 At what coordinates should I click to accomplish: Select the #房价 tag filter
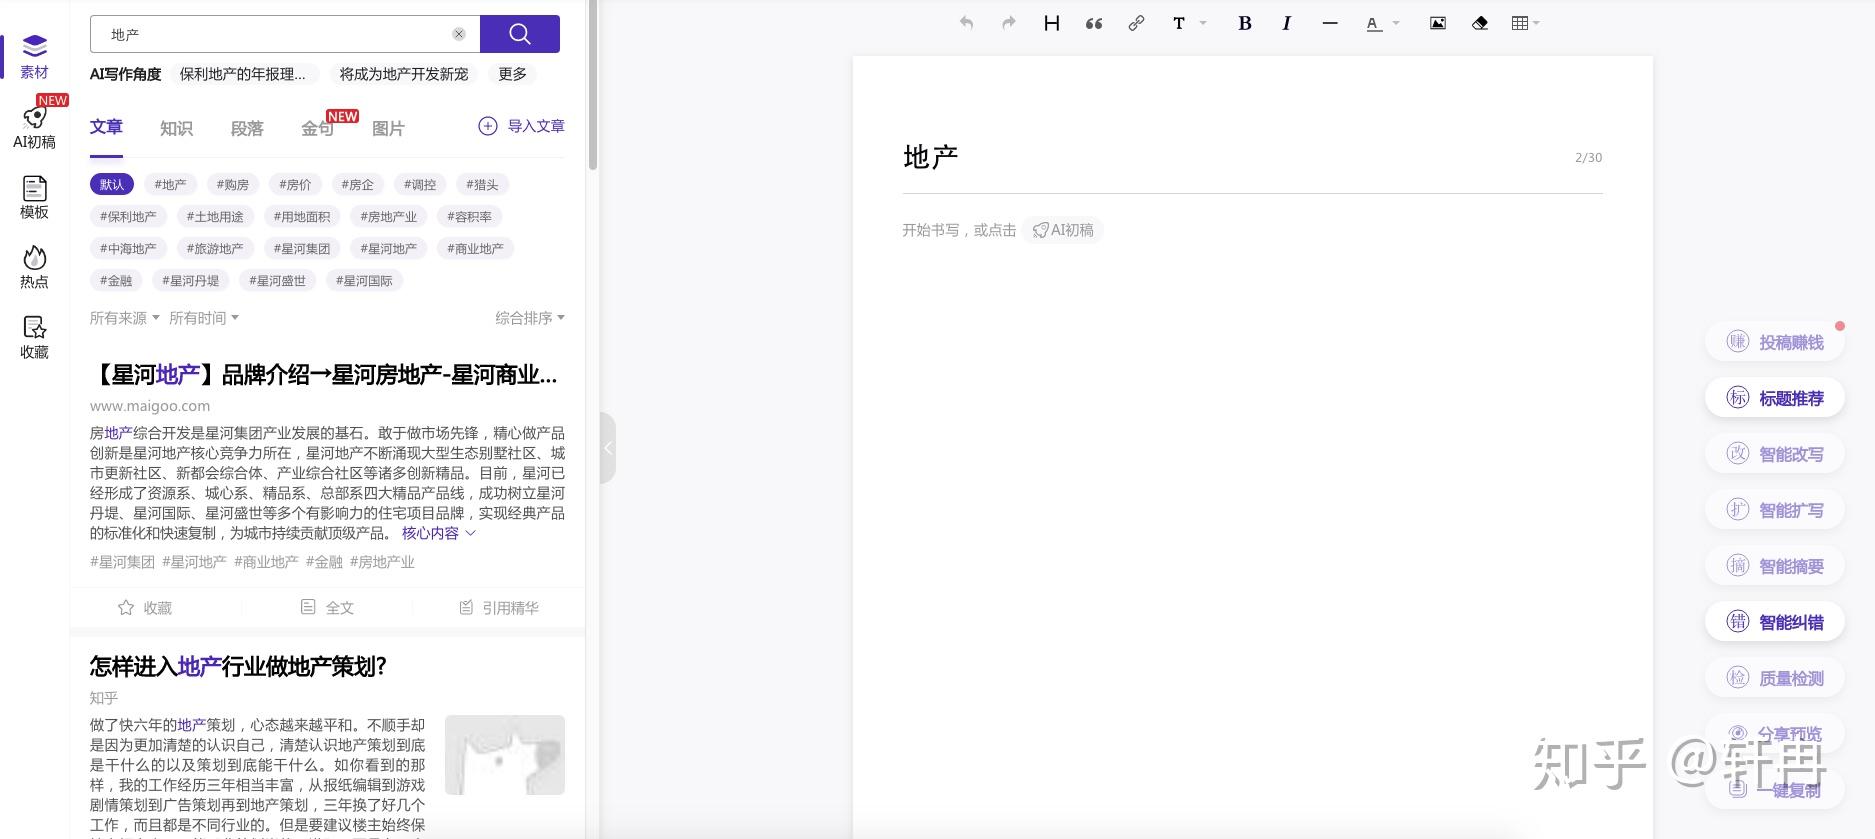tap(295, 184)
